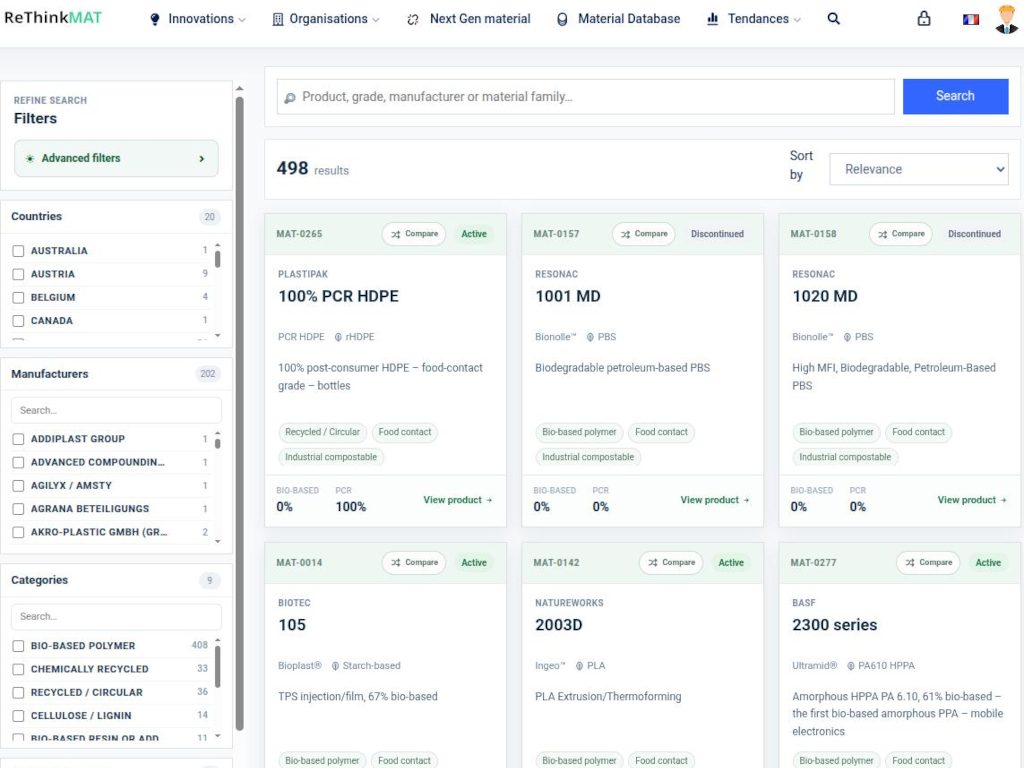Image resolution: width=1024 pixels, height=768 pixels.
Task: View product for 100% PCR HDPE
Action: (457, 500)
